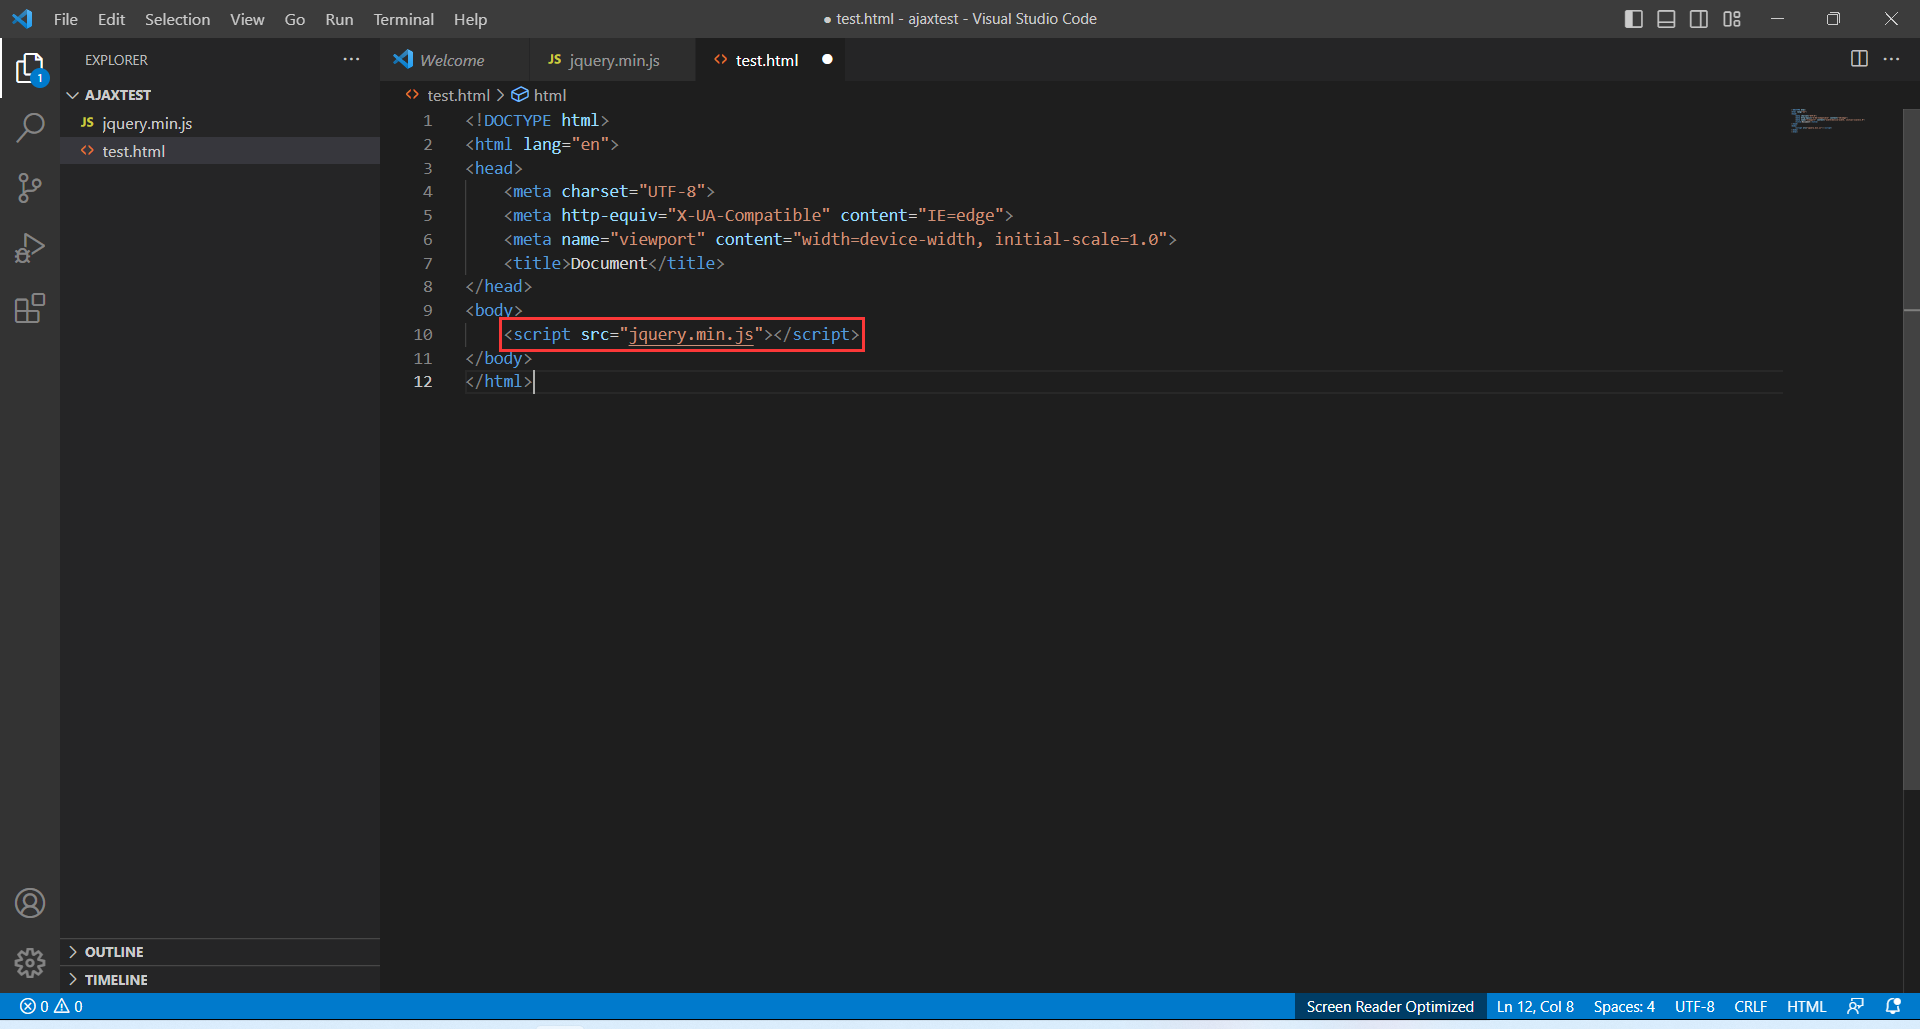Open the feedback icon in status bar

(1856, 1006)
